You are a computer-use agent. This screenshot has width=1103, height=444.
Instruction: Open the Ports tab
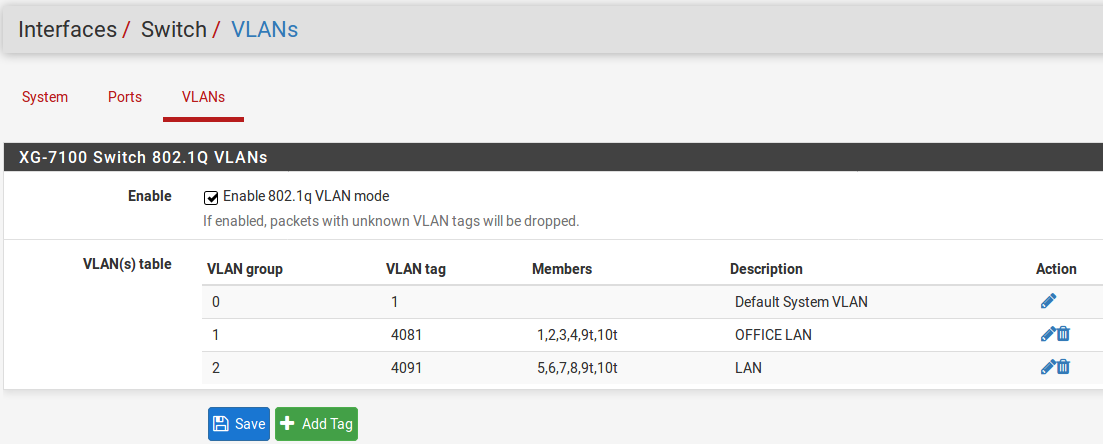125,97
